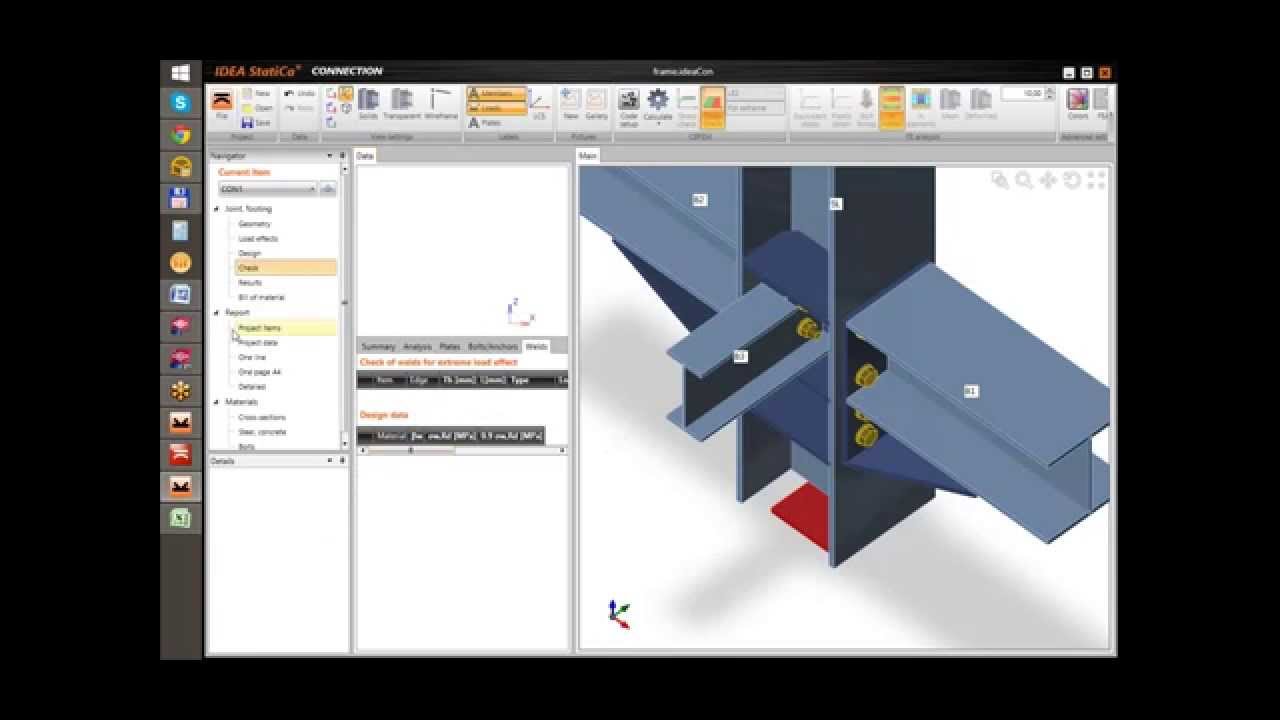Select Check in the navigator
The width and height of the screenshot is (1280, 720).
[x=286, y=268]
